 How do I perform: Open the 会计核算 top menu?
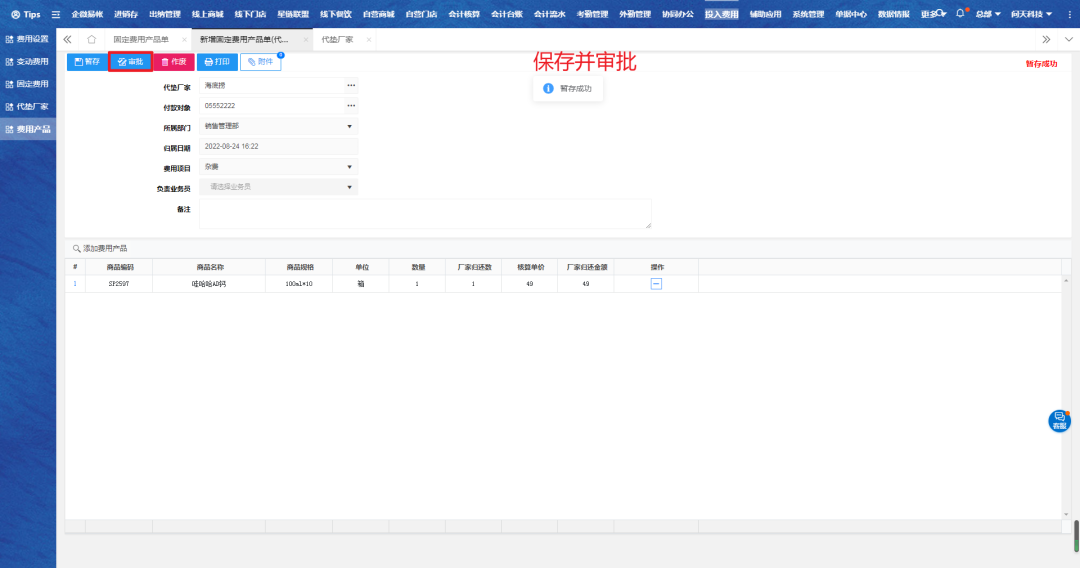[x=463, y=14]
